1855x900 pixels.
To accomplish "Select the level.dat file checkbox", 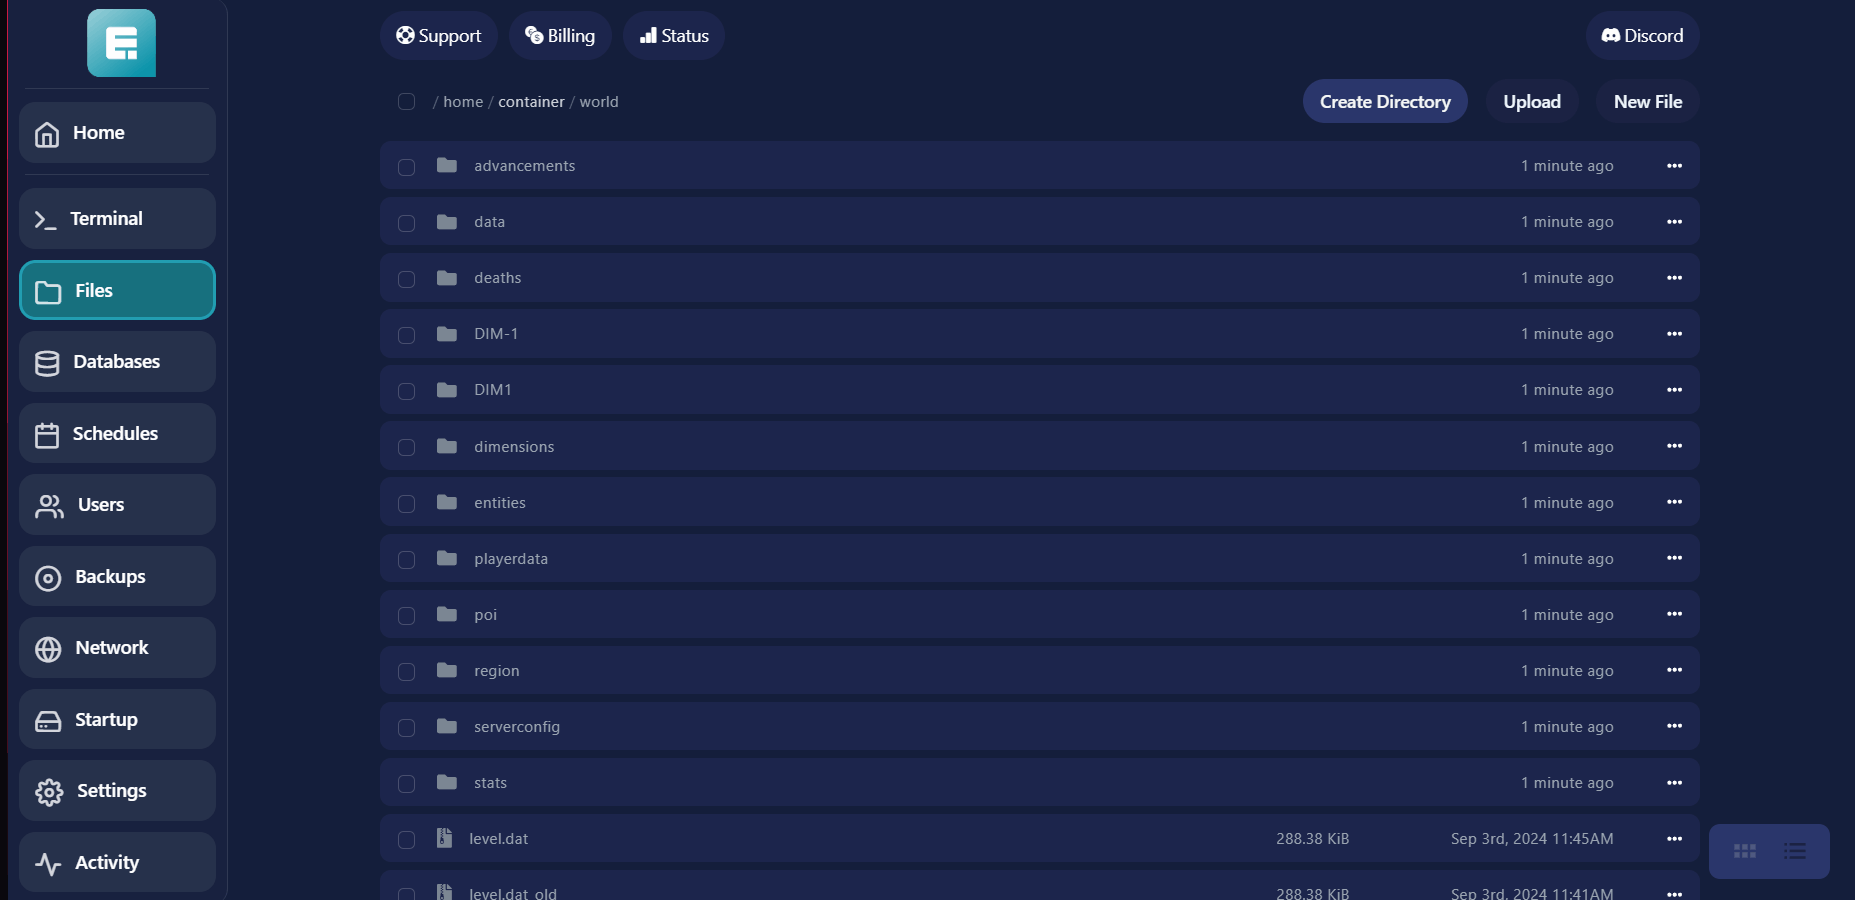I will coord(406,840).
